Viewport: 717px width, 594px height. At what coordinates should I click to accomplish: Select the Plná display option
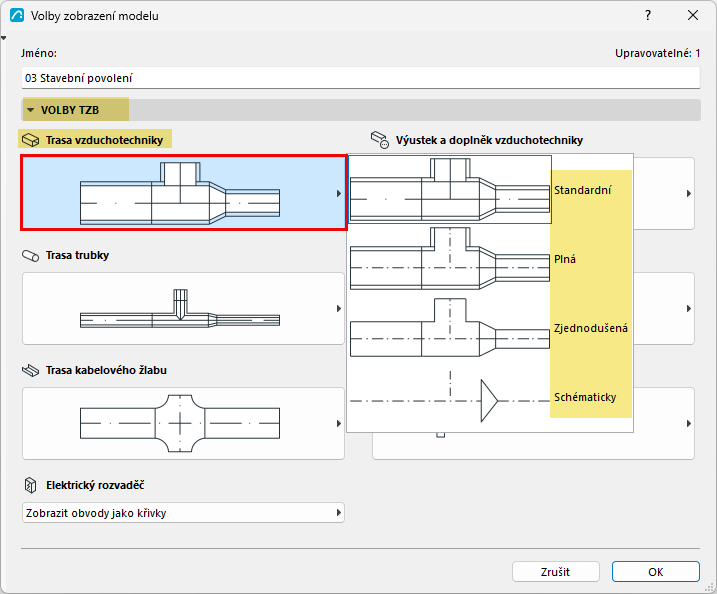pos(490,259)
